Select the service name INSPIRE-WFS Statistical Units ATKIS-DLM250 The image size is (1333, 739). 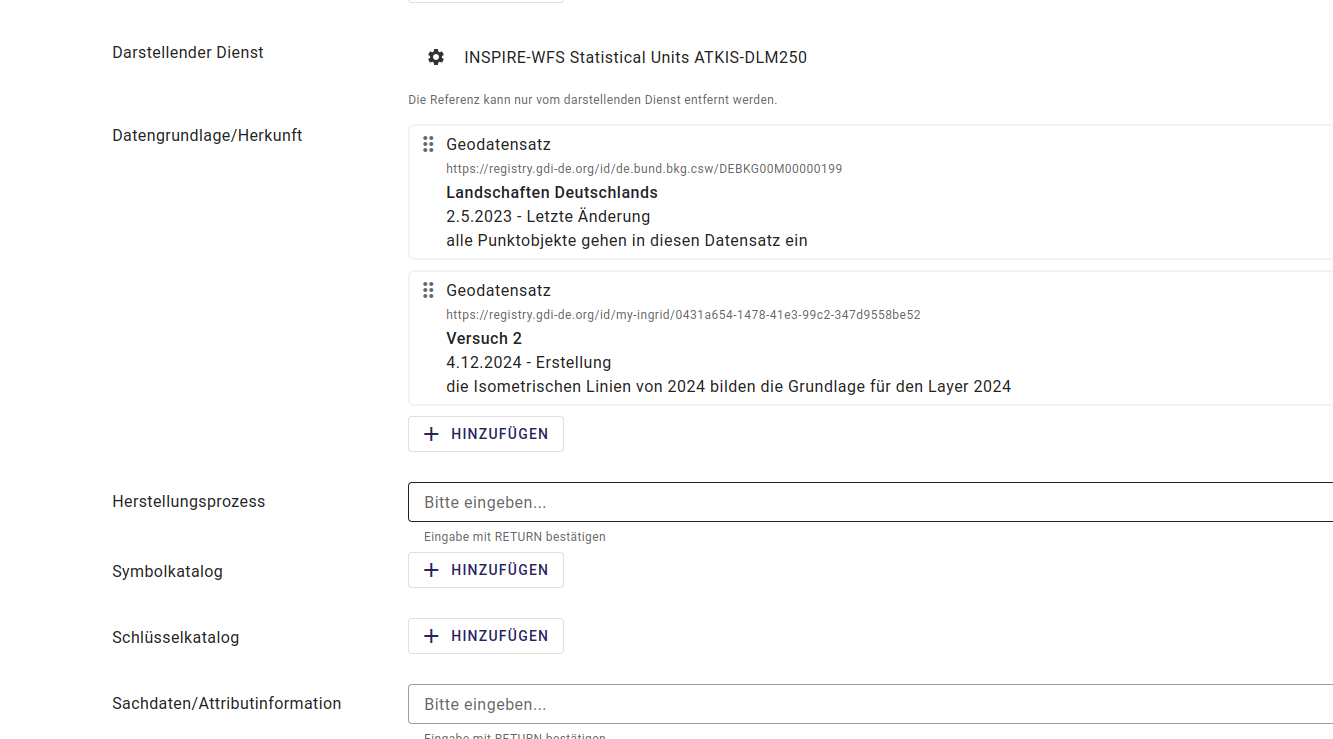(635, 57)
